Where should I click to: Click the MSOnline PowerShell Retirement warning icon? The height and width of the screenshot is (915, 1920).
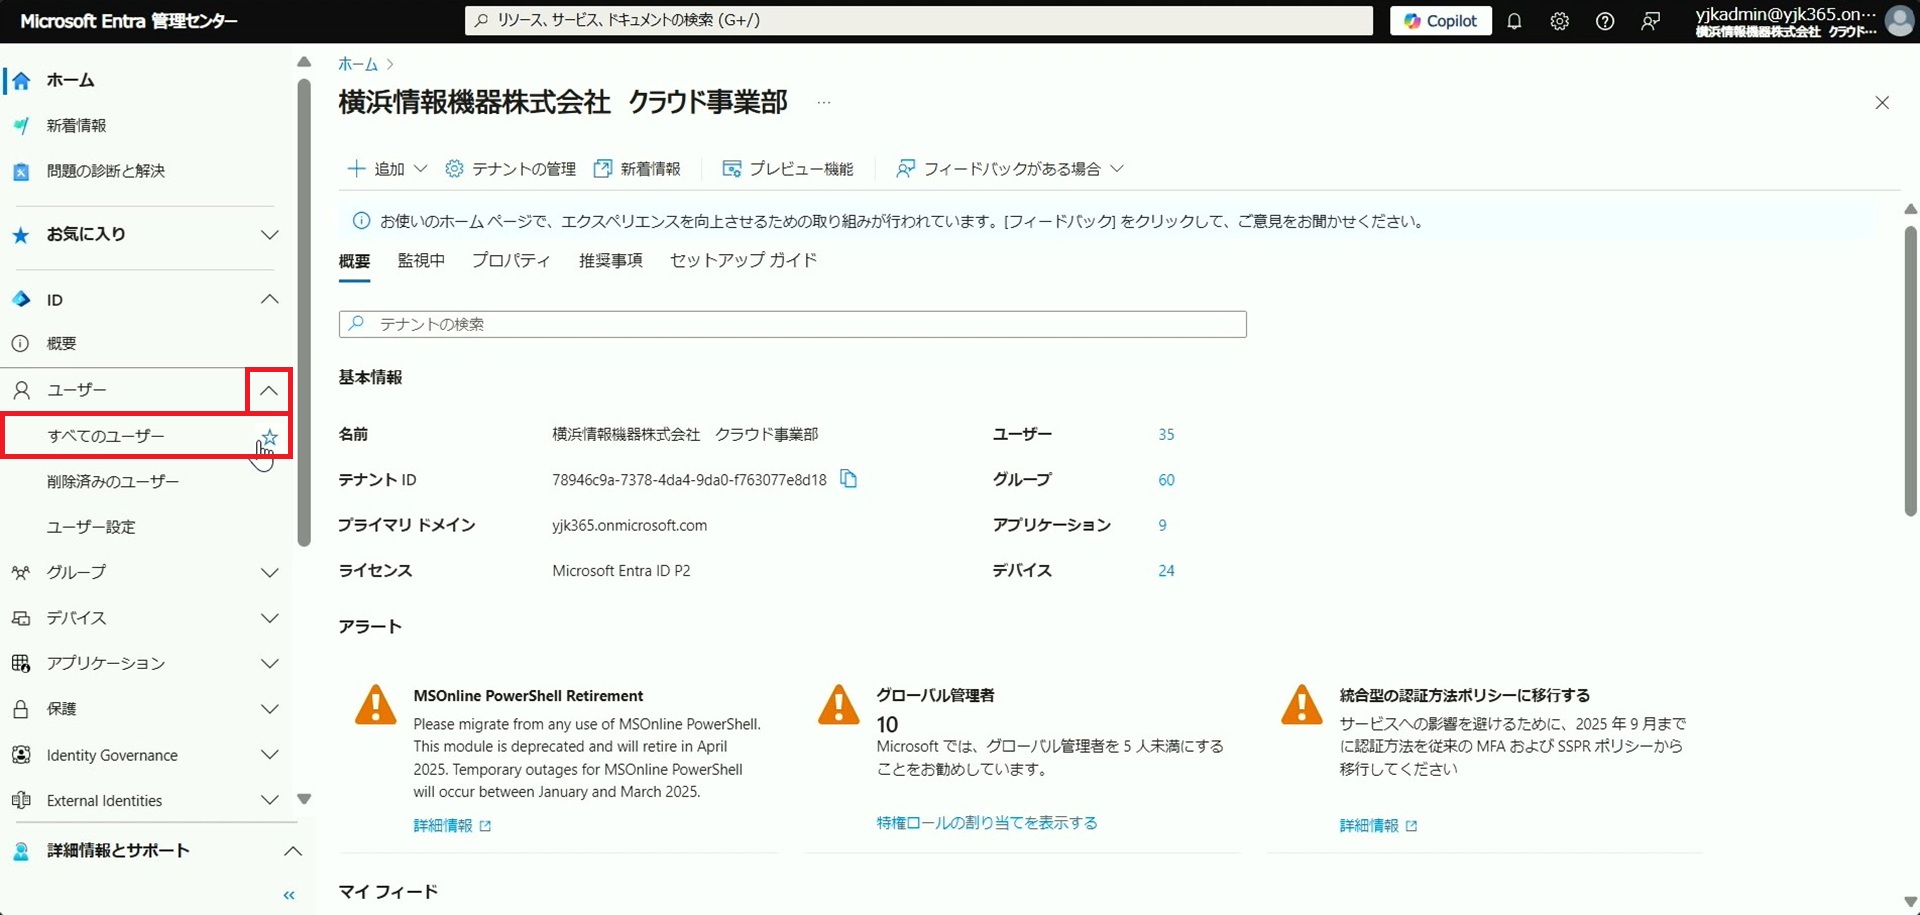click(x=376, y=705)
